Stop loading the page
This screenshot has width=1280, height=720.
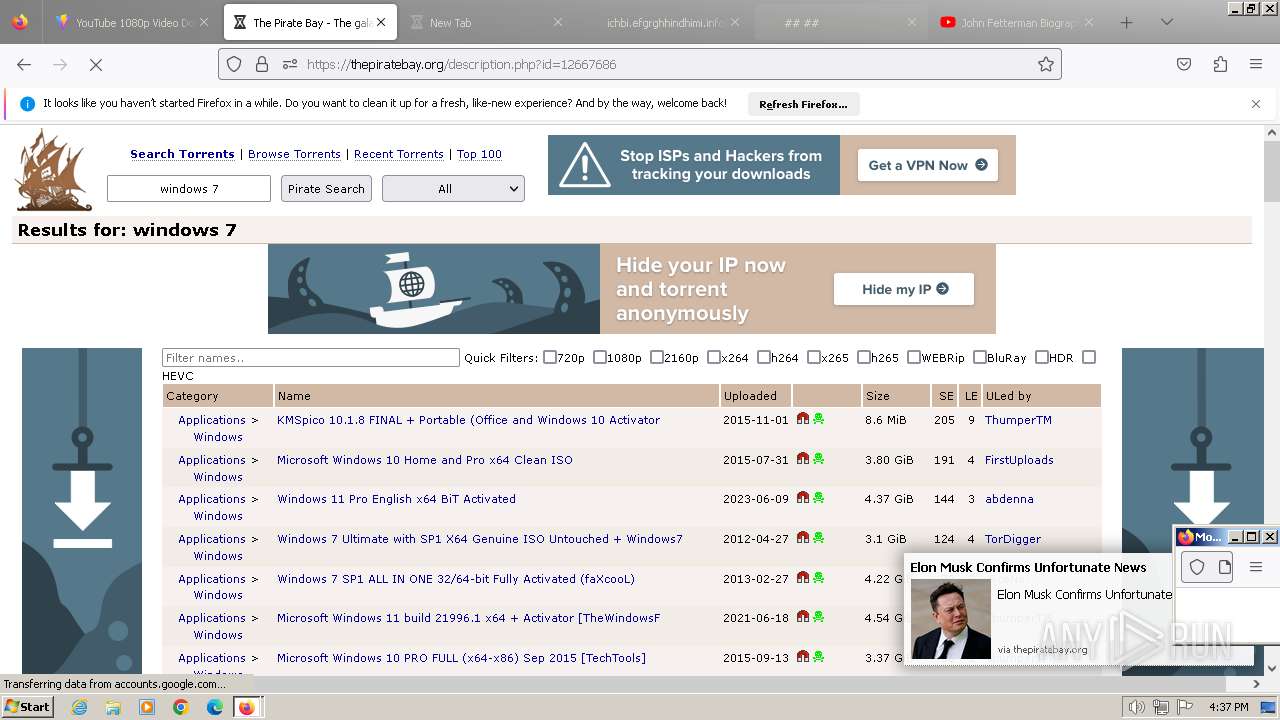coord(96,64)
